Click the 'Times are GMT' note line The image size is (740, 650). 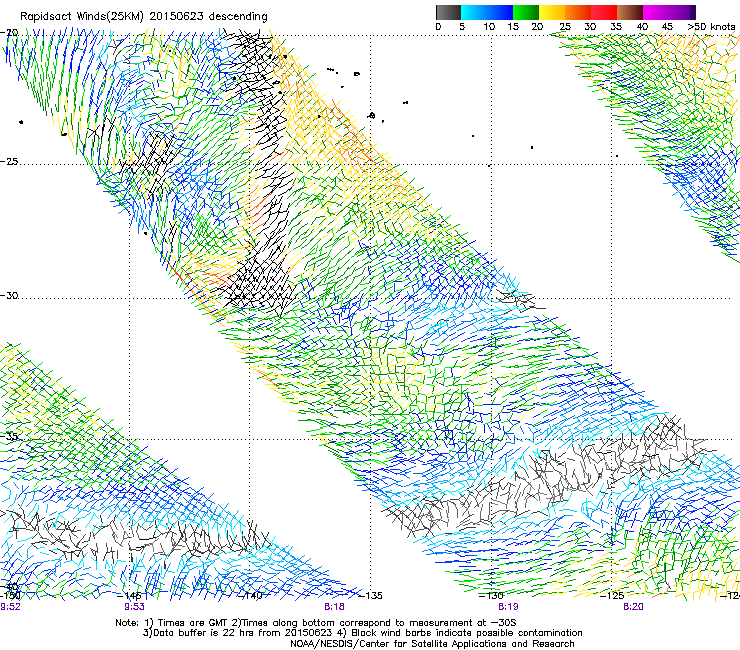[x=316, y=623]
